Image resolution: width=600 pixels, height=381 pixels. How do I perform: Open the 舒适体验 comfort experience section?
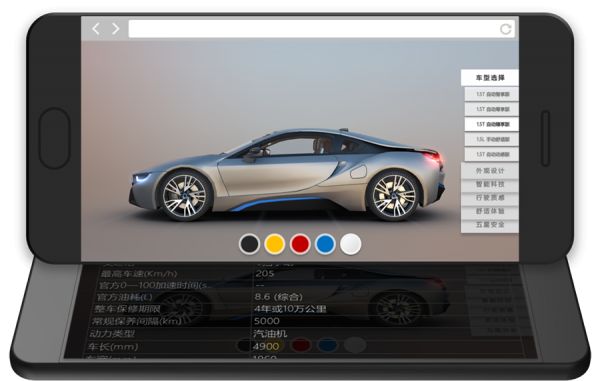pos(490,211)
